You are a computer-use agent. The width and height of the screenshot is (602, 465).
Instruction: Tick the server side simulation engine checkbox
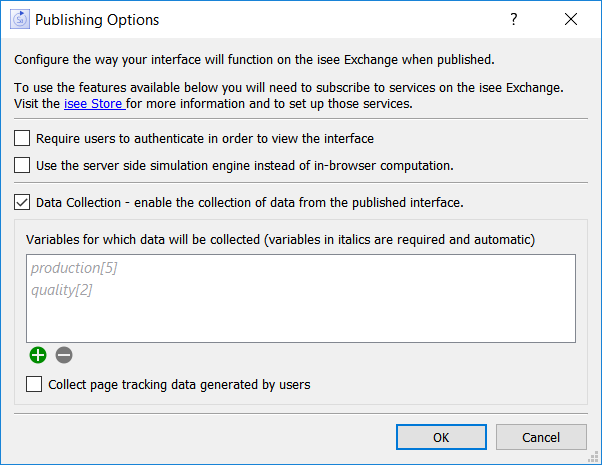point(22,165)
